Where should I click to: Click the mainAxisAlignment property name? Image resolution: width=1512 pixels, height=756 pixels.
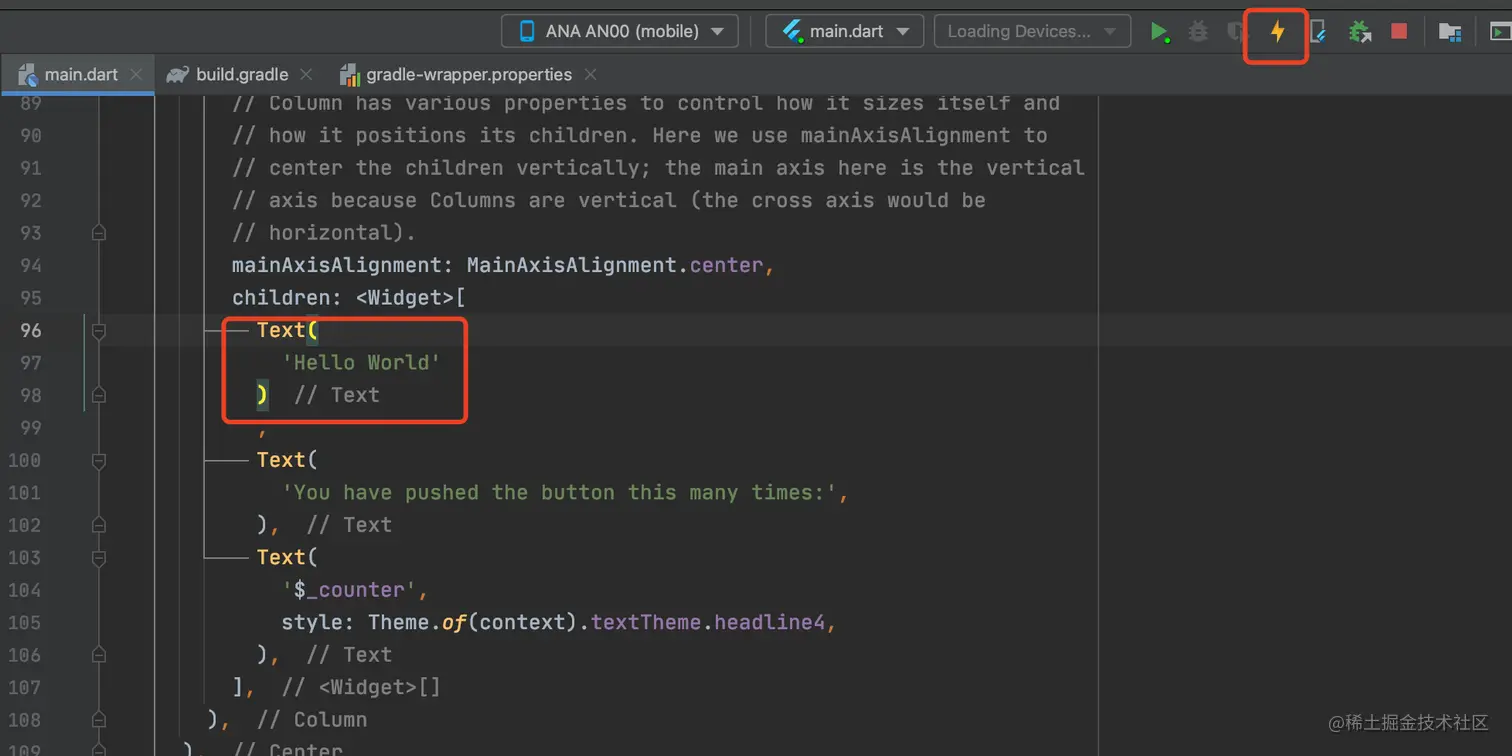pos(338,265)
